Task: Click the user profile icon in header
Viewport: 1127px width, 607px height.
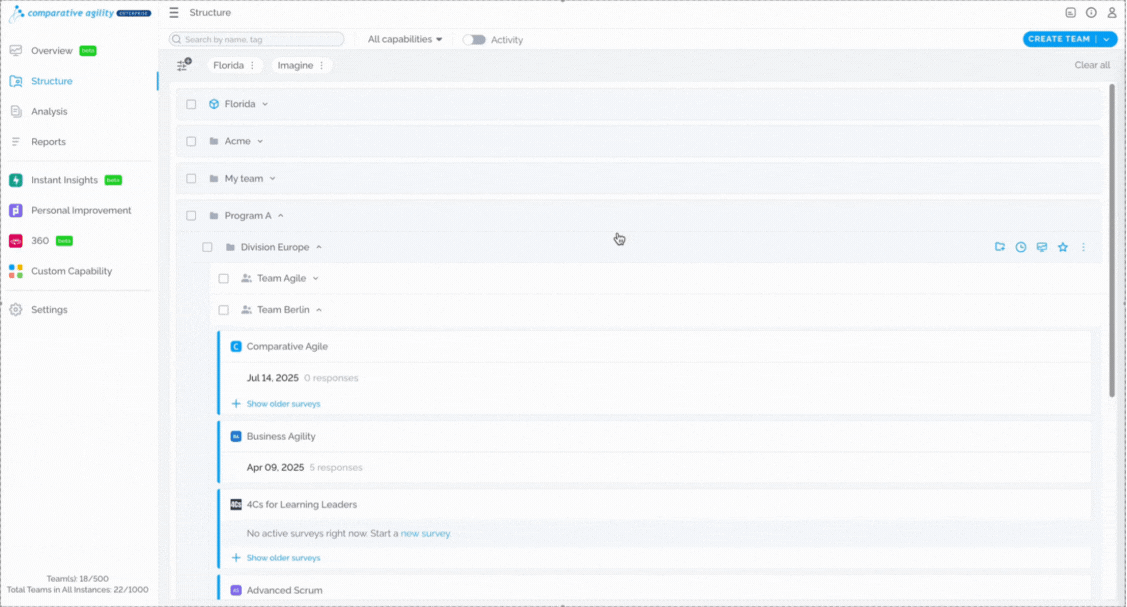Action: point(1111,13)
